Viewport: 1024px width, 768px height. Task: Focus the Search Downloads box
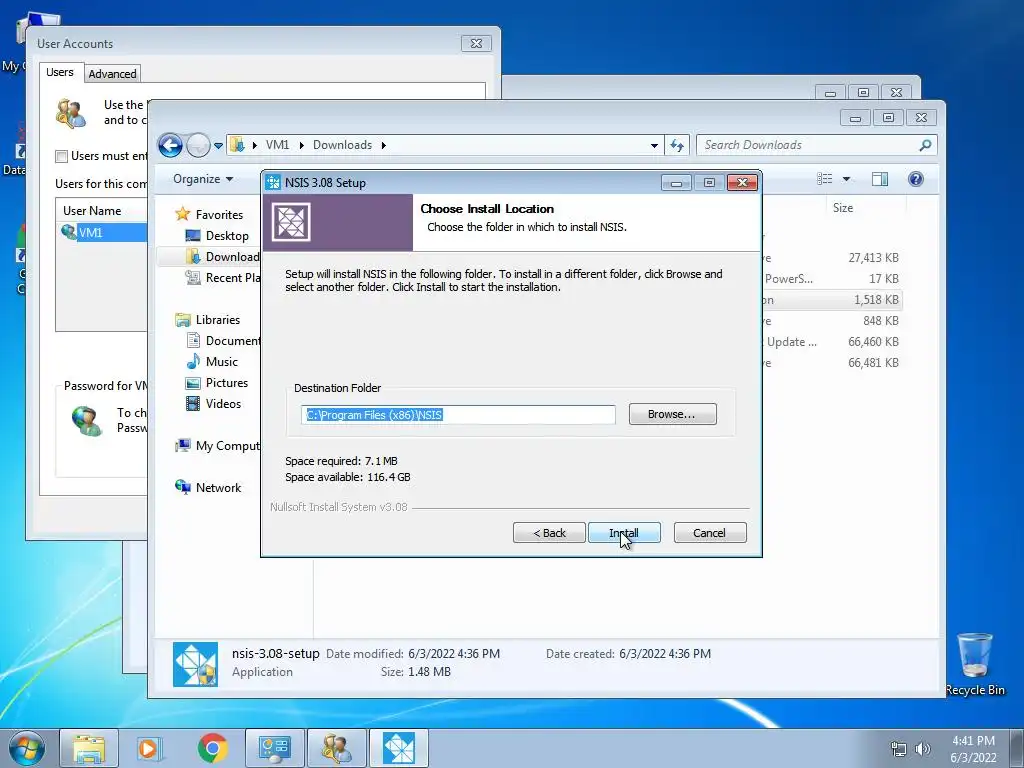(808, 145)
